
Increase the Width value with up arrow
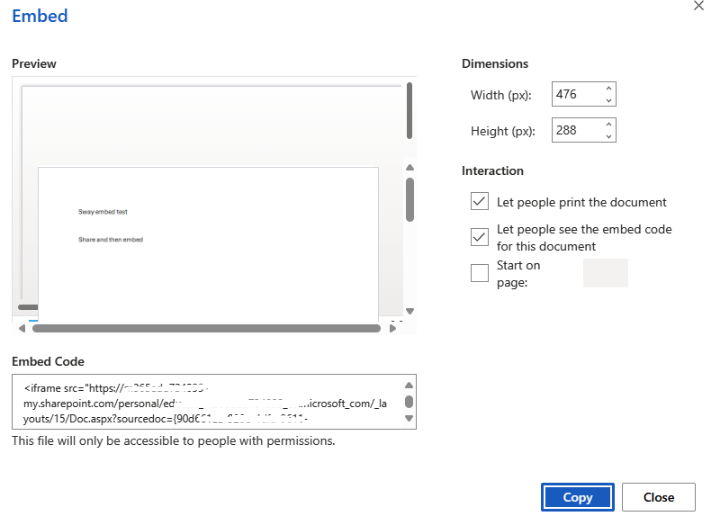[x=608, y=88]
